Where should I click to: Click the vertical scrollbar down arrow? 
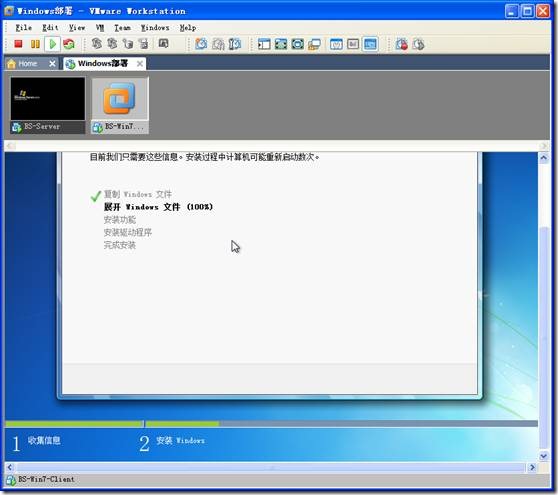[543, 456]
